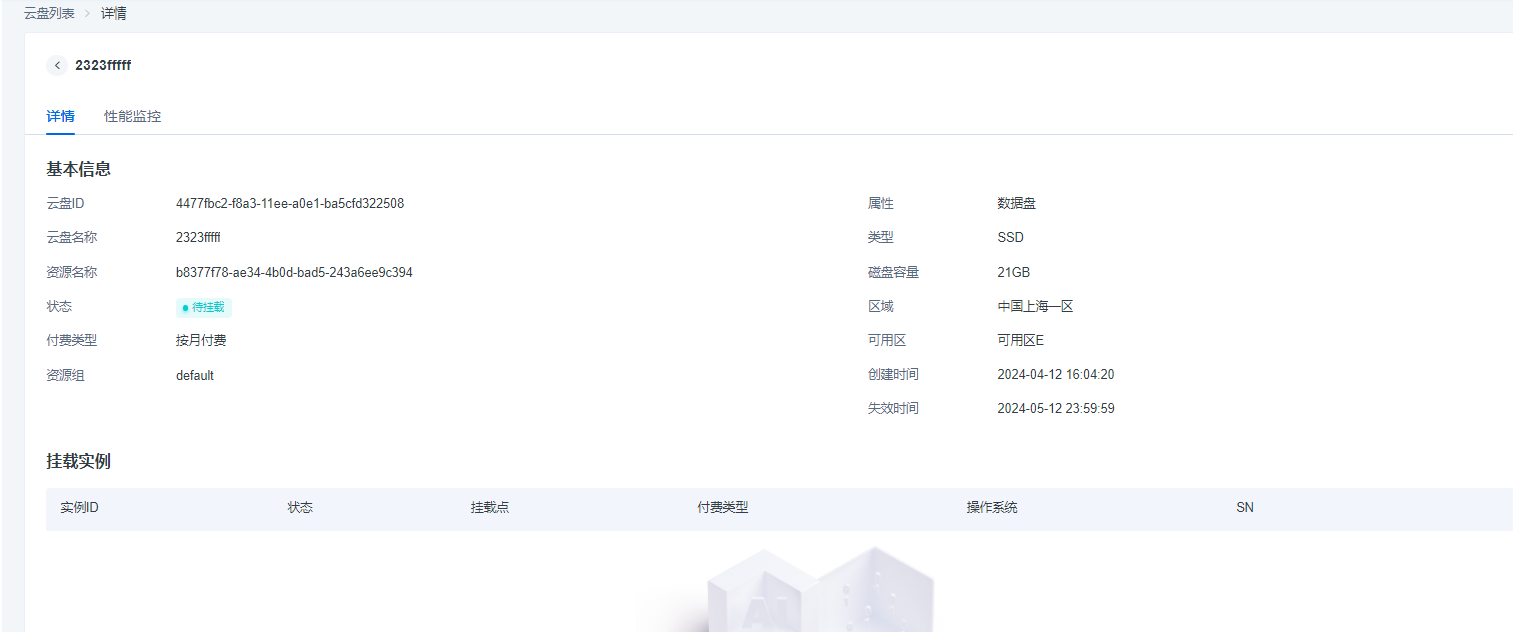Click the empty-state box illustration
Viewport: 1513px width, 632px height.
818,590
